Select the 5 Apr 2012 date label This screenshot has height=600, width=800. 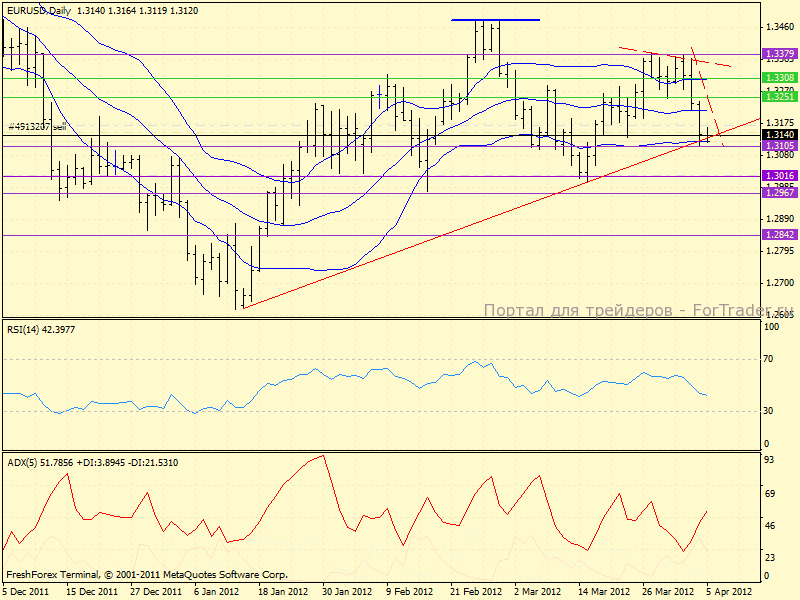(729, 591)
